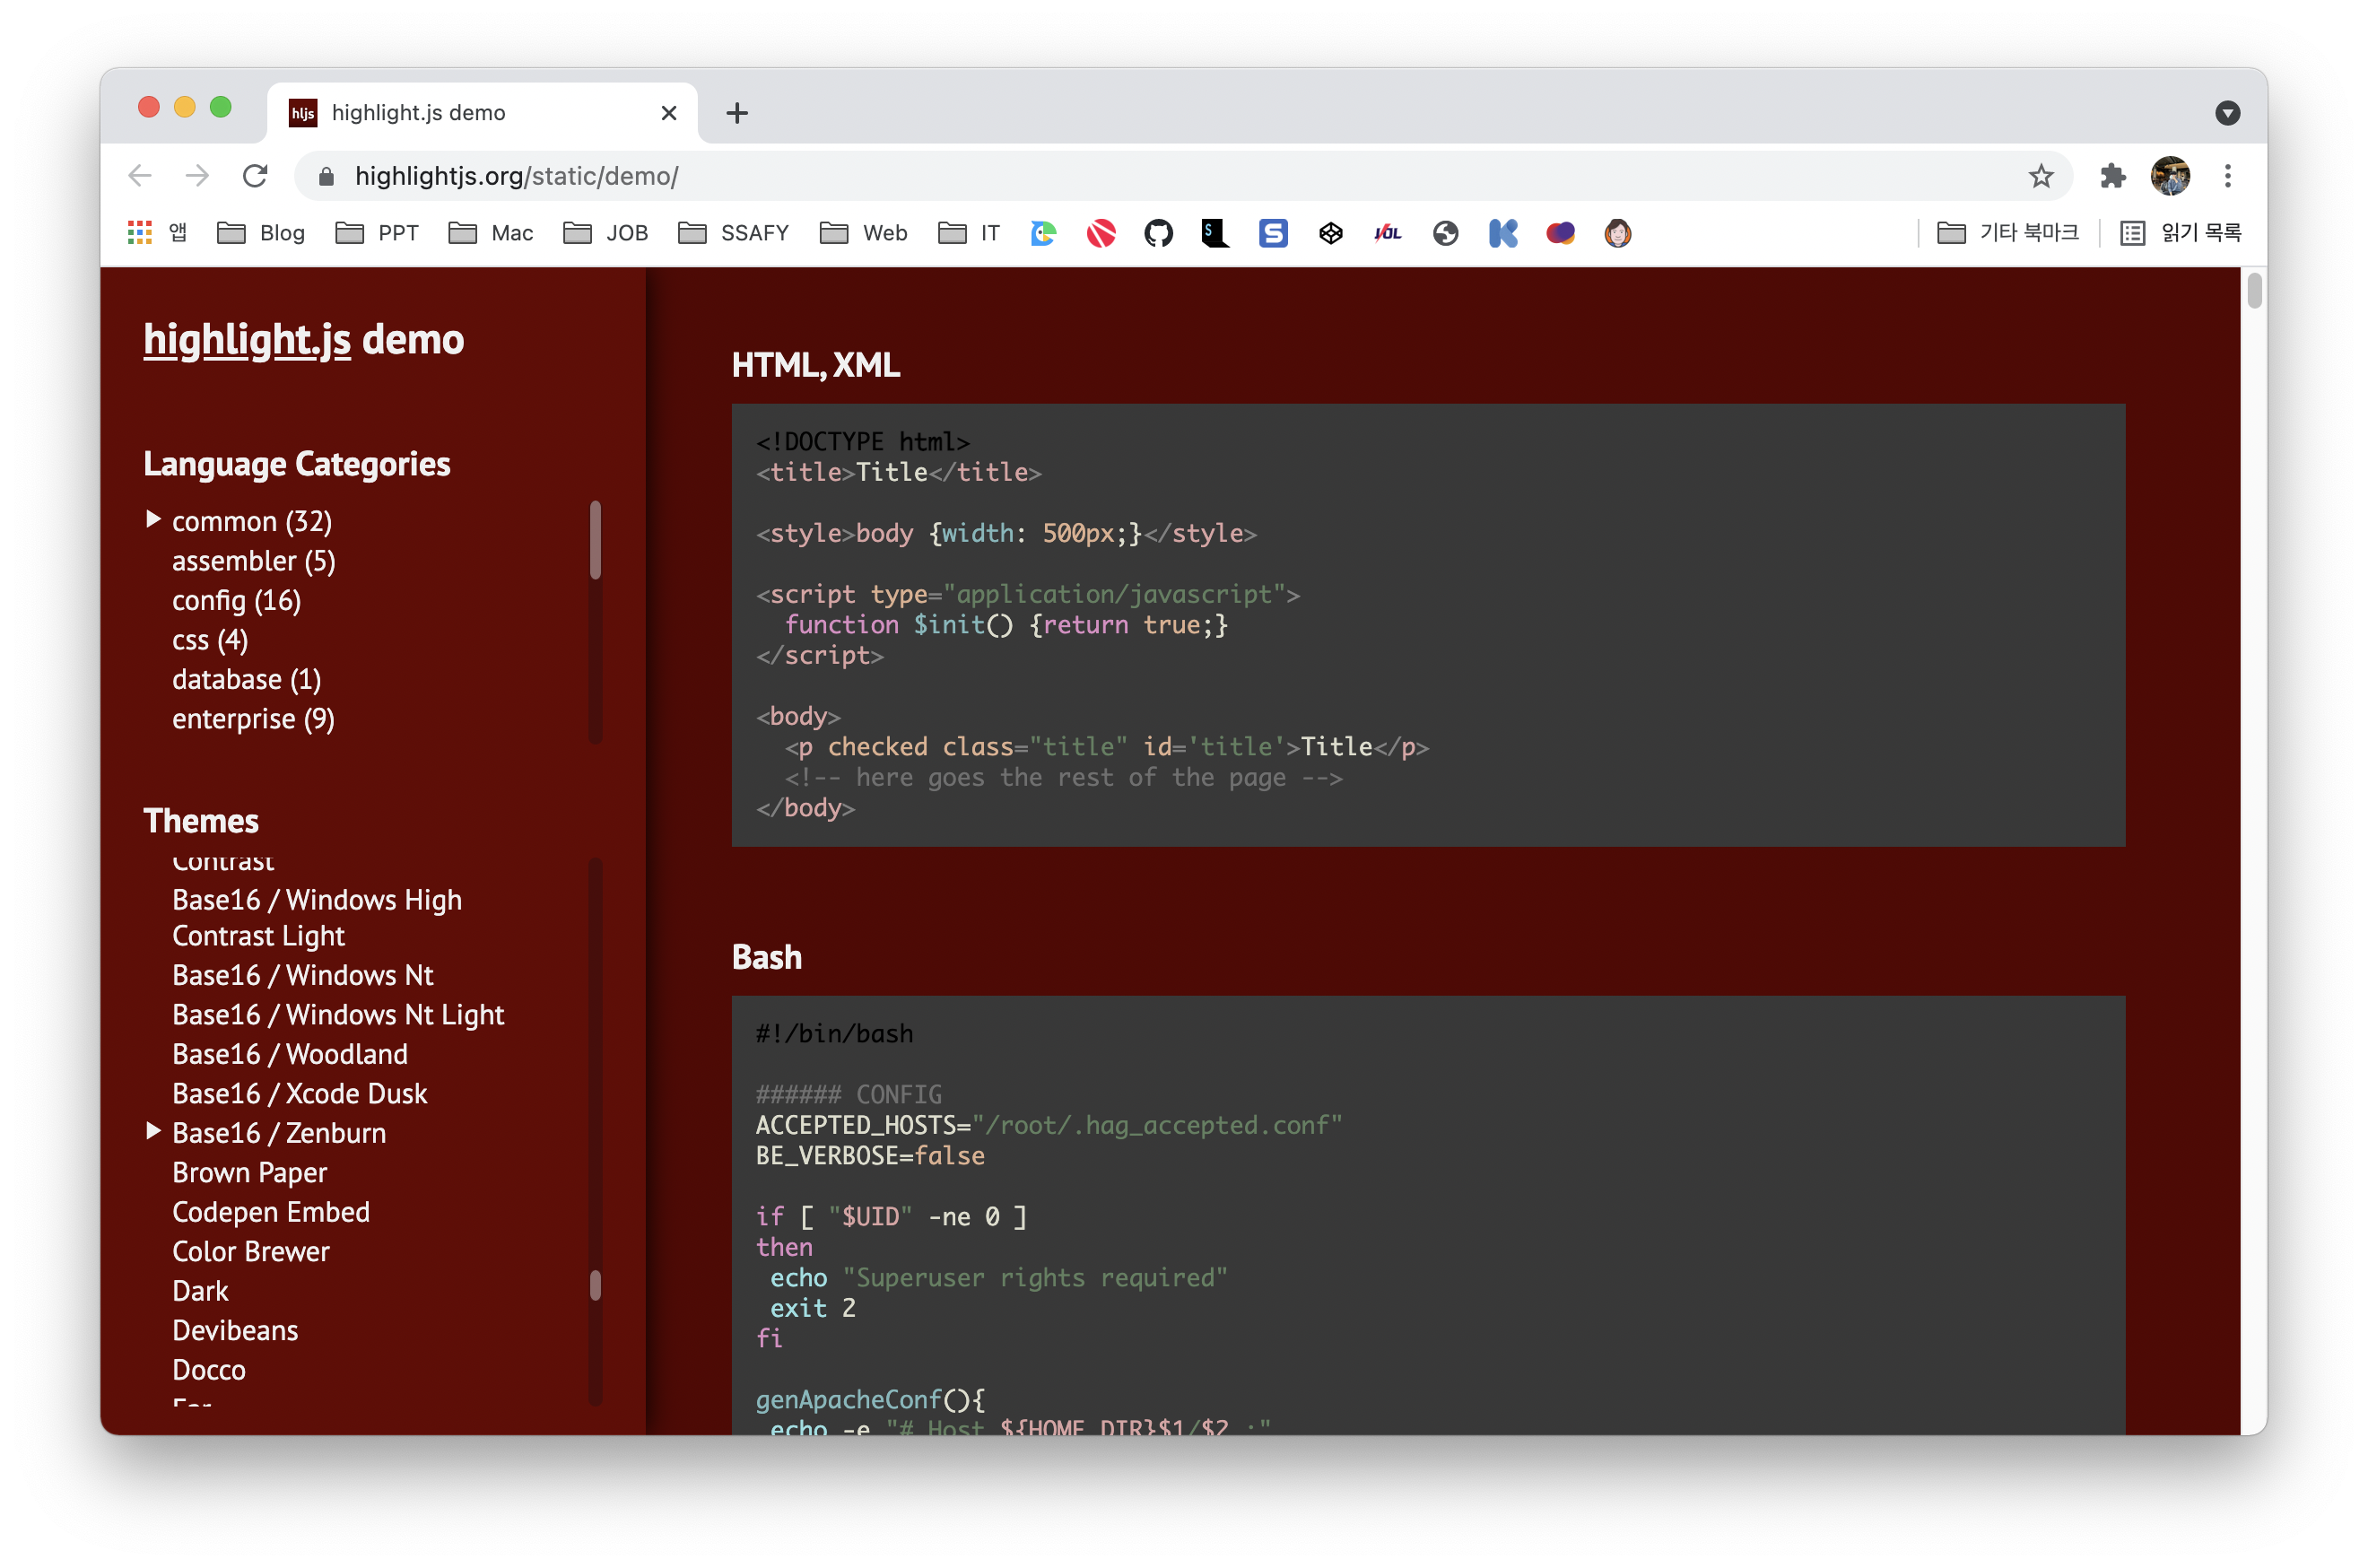Open the 읽기 목록 reading list
Viewport: 2368px width, 1568px height.
tap(2181, 233)
